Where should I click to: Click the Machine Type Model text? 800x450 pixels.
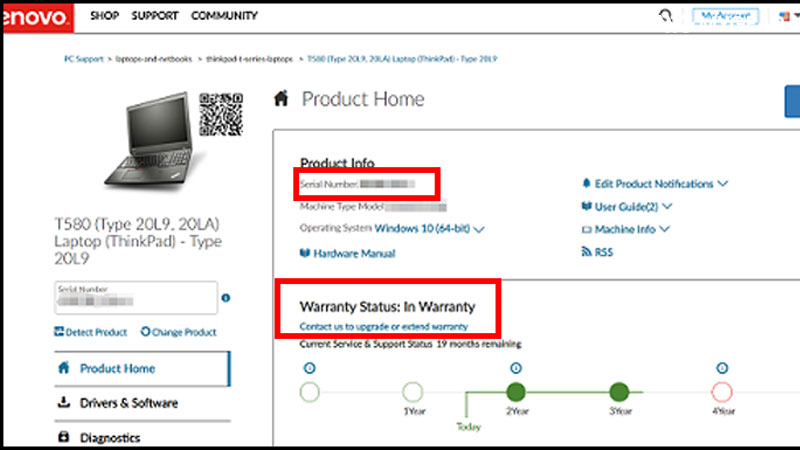[x=342, y=207]
